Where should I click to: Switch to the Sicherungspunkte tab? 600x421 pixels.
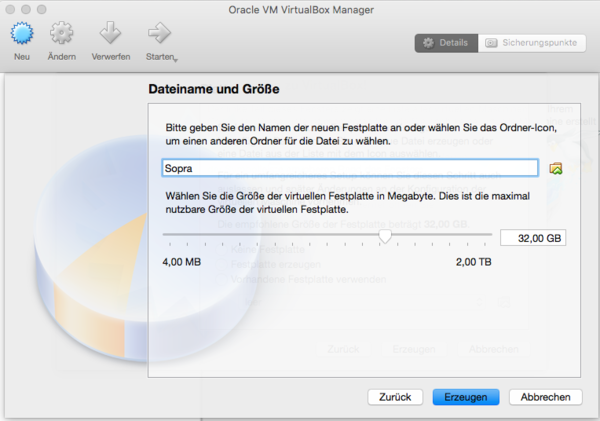530,43
